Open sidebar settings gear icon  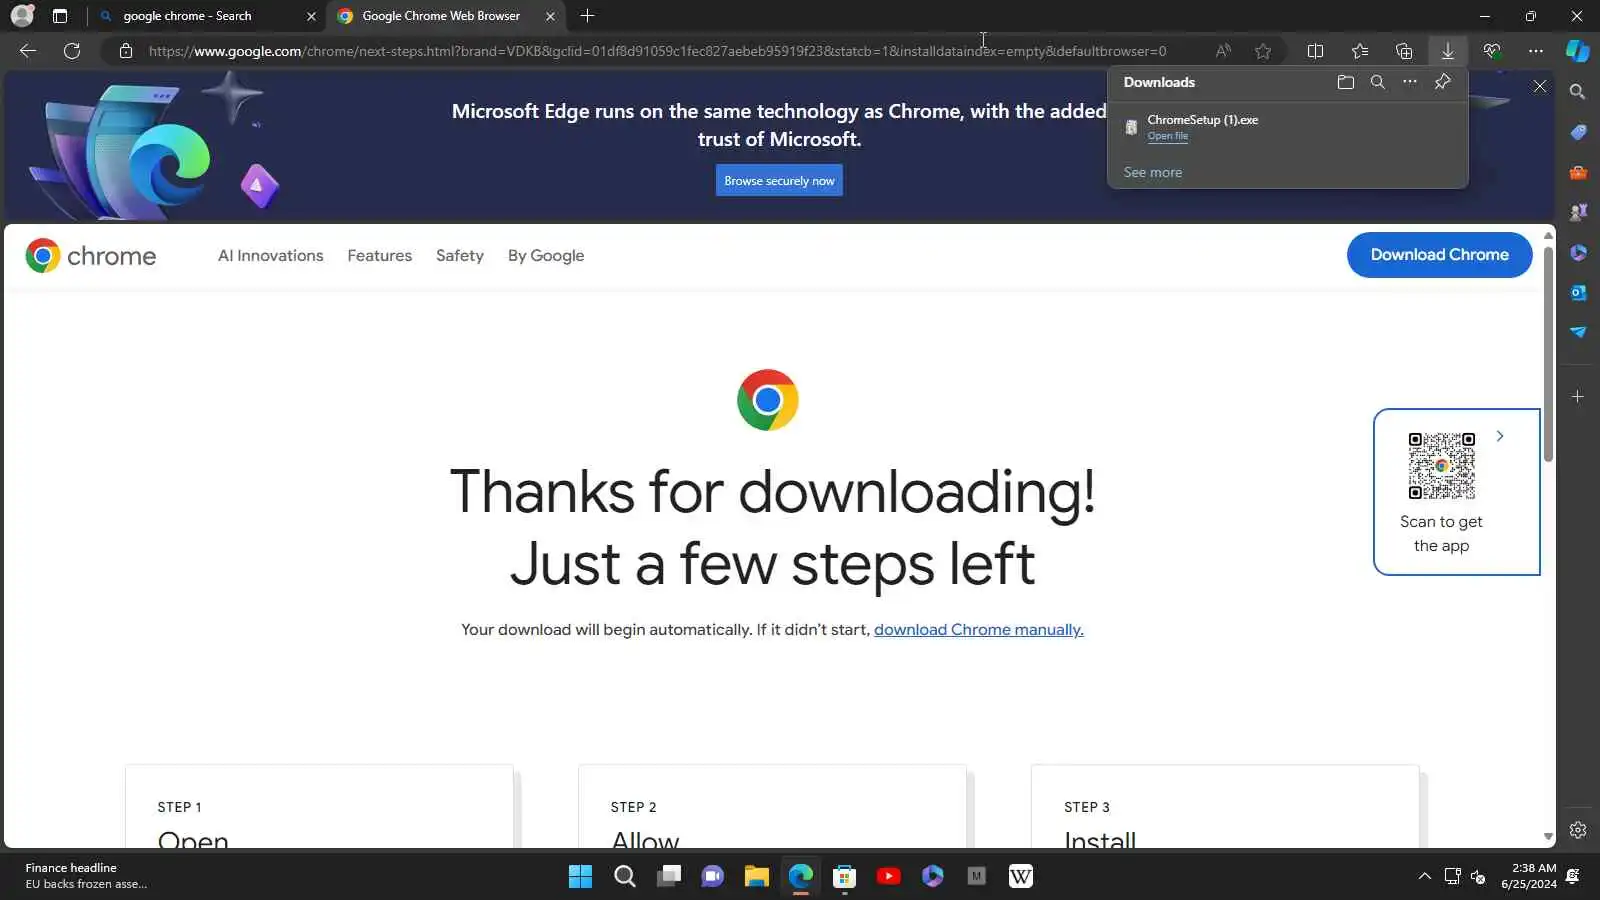pyautogui.click(x=1578, y=830)
